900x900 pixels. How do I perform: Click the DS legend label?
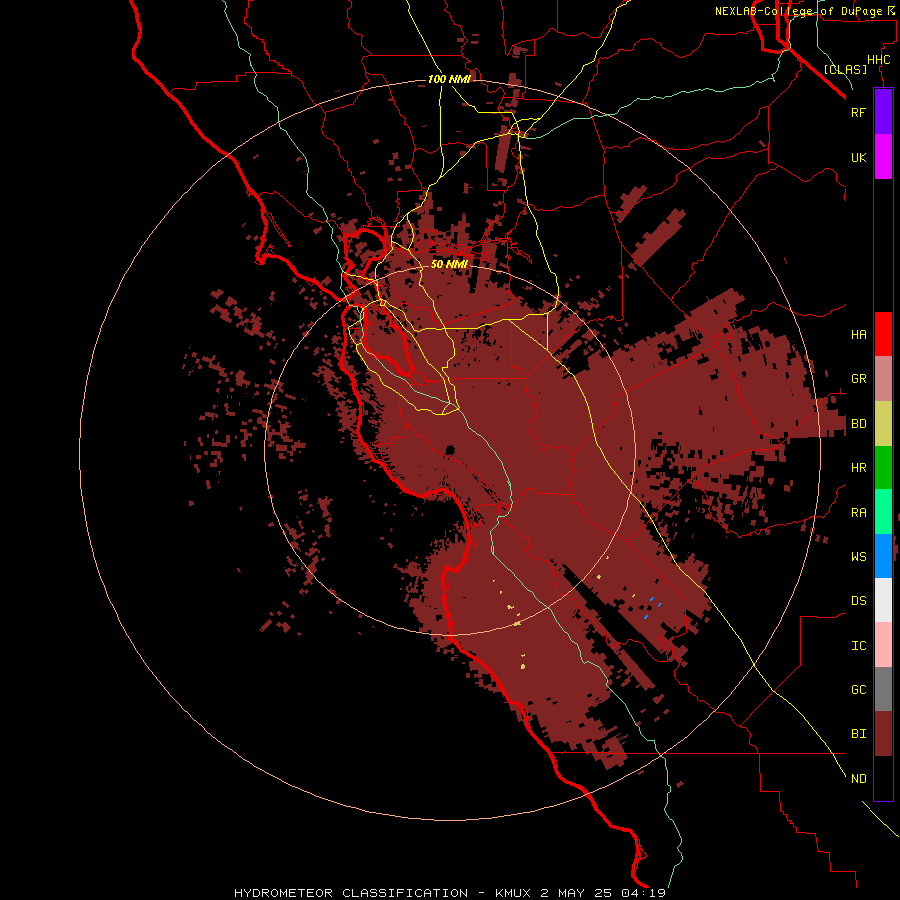pyautogui.click(x=858, y=601)
